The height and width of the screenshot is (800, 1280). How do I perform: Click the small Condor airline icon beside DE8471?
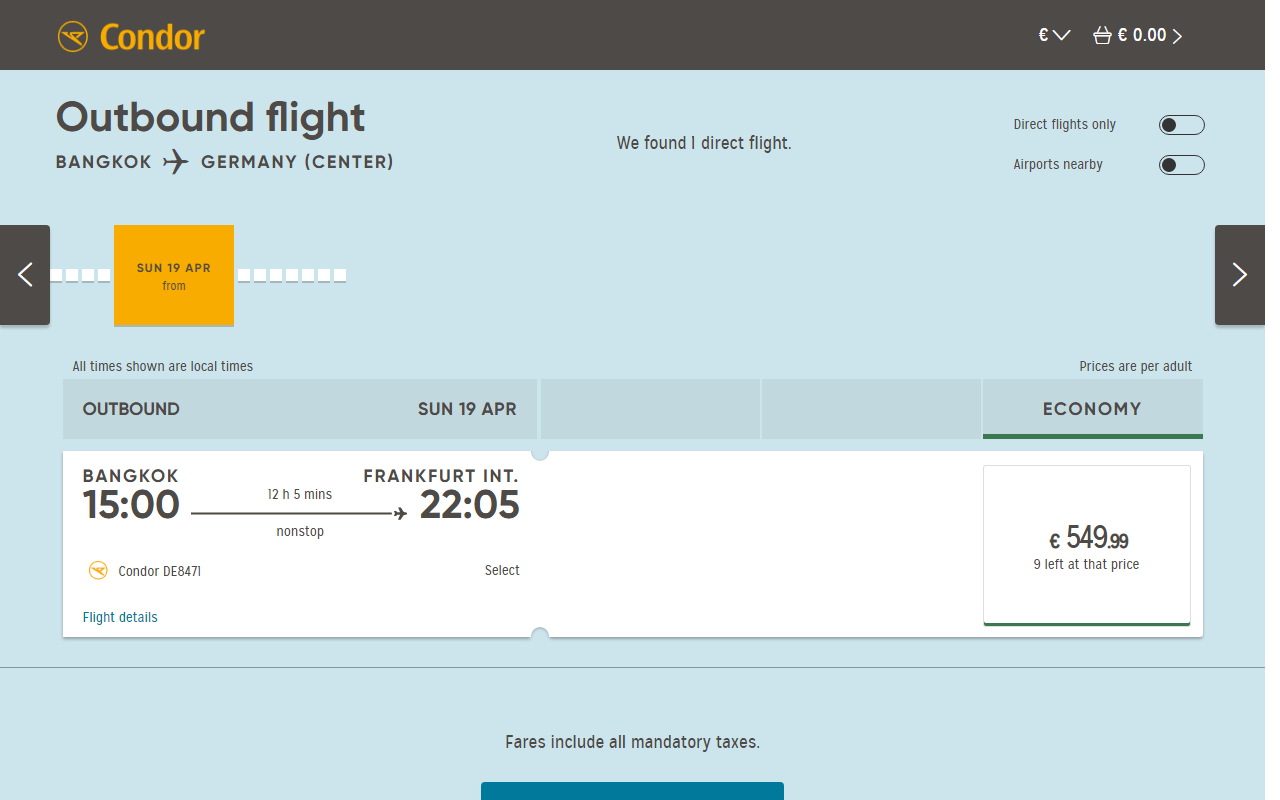pos(98,571)
